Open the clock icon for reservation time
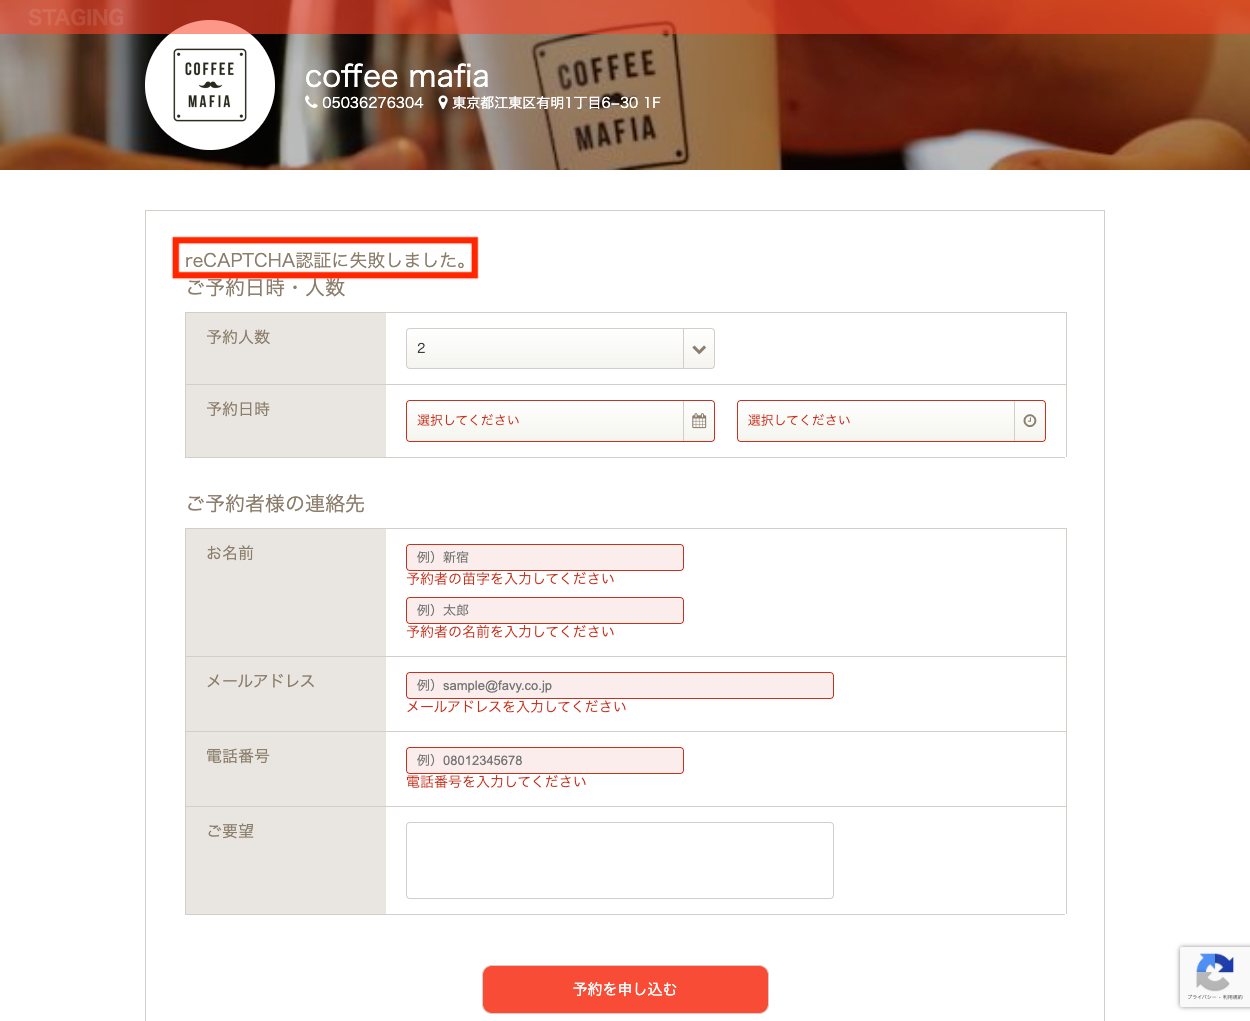Screen dimensions: 1250x1021 [1030, 421]
